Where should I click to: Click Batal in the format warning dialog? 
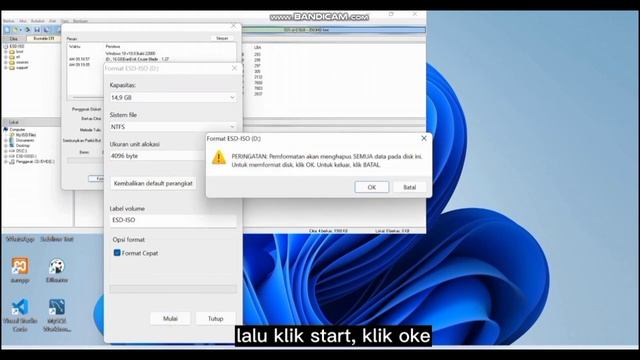(409, 187)
